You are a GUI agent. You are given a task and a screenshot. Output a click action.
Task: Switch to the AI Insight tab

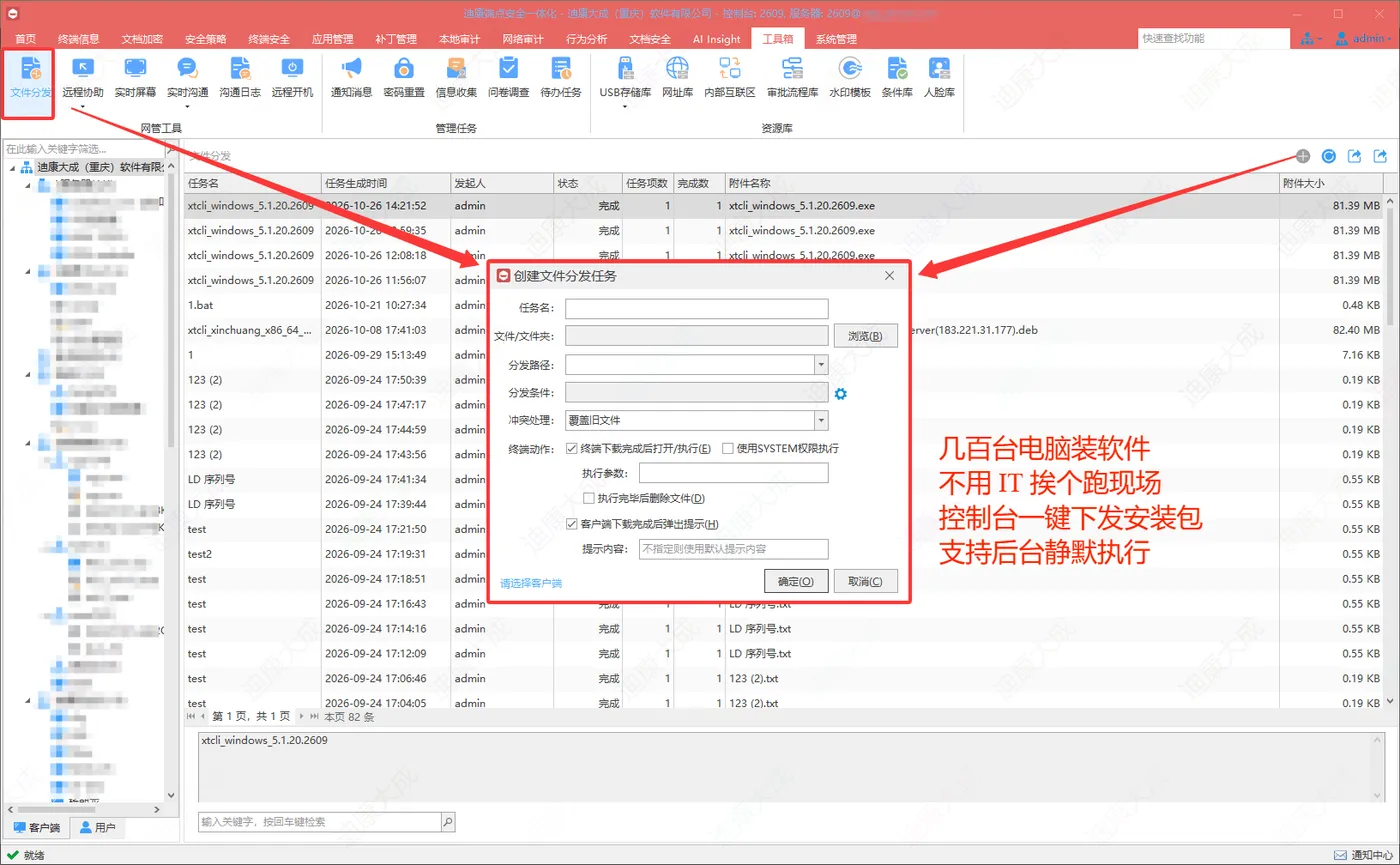(x=717, y=39)
